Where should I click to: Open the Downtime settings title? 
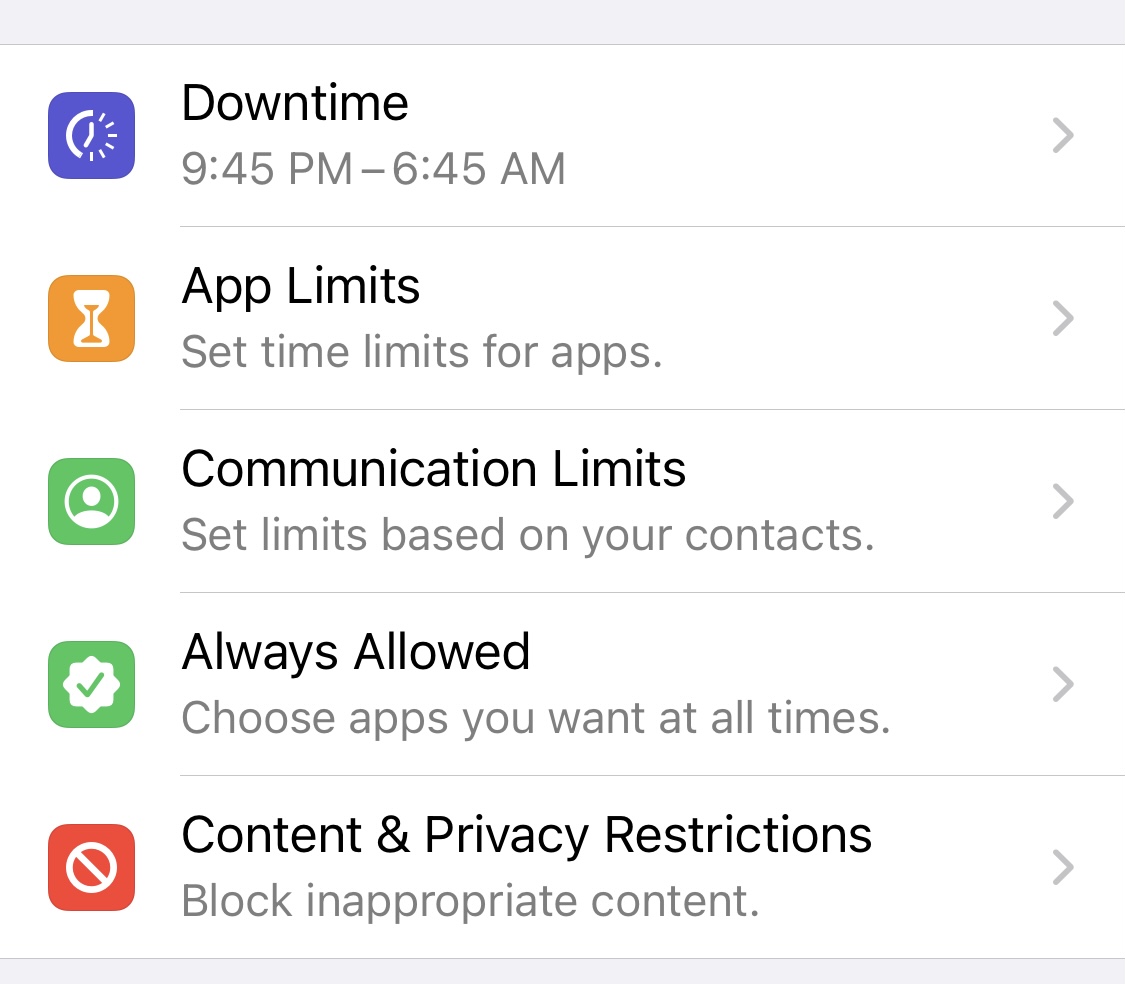click(x=295, y=103)
